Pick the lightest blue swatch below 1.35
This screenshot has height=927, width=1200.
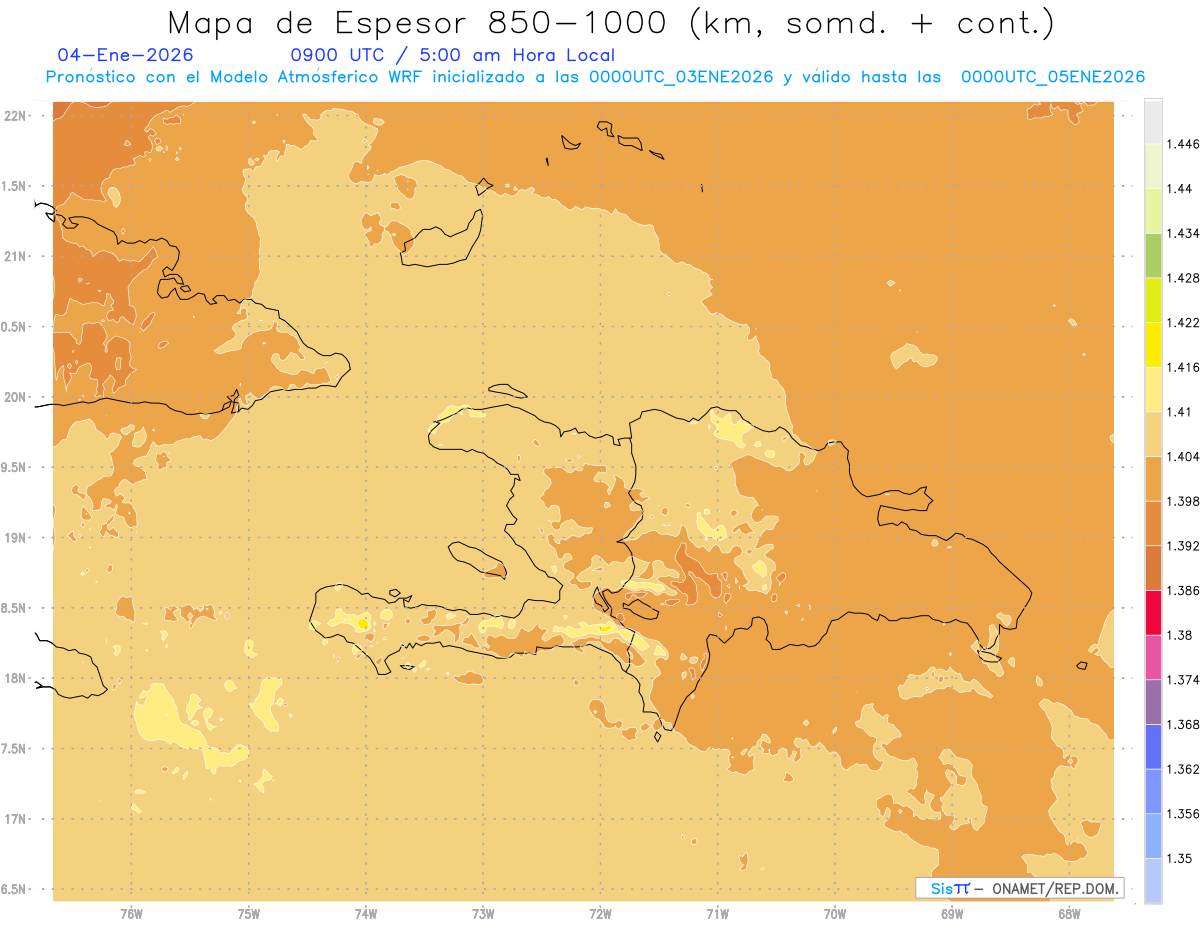point(1153,881)
